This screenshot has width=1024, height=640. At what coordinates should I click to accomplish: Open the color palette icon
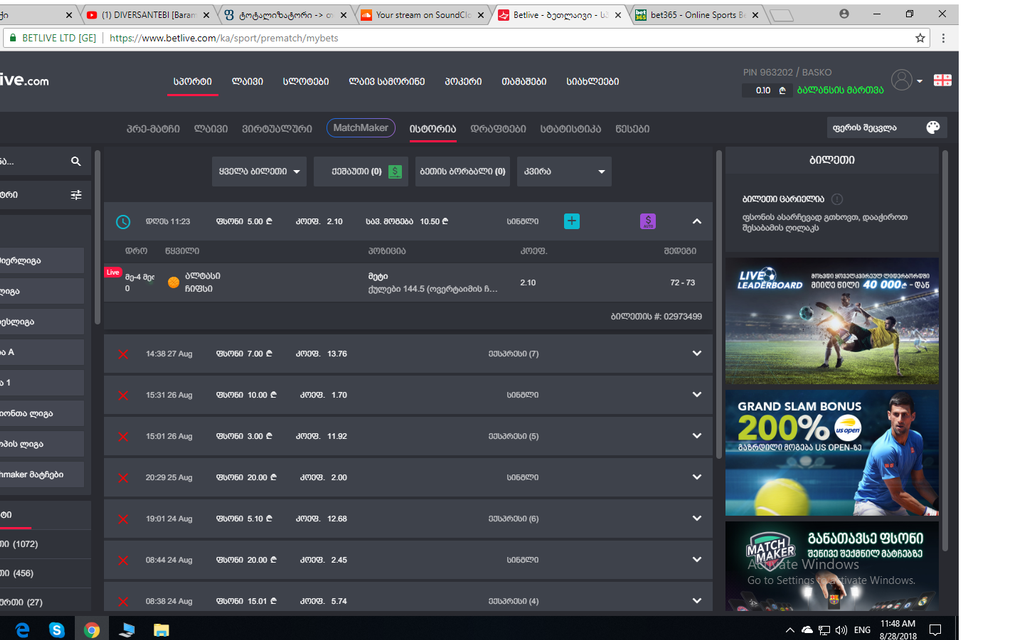[x=933, y=127]
